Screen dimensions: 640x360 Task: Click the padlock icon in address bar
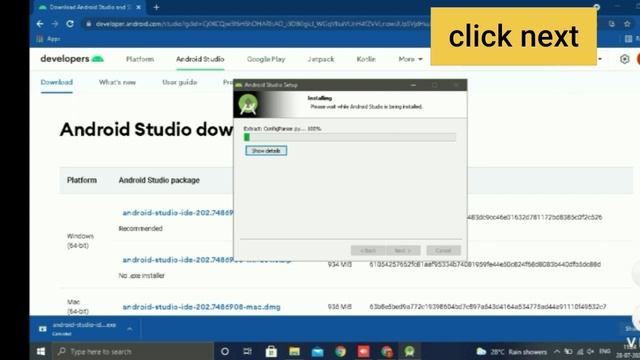point(88,24)
